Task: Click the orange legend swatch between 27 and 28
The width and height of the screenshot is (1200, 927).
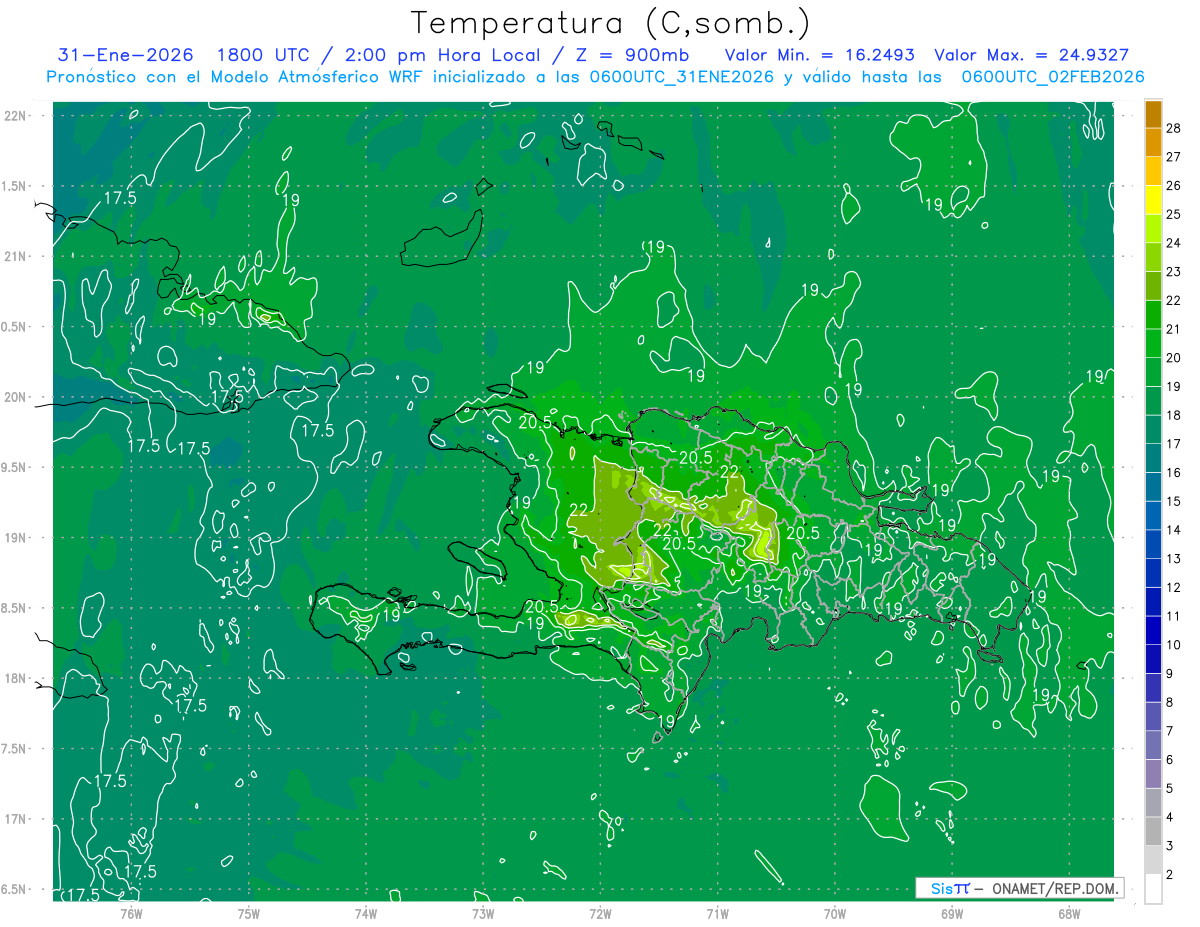Action: (1153, 142)
